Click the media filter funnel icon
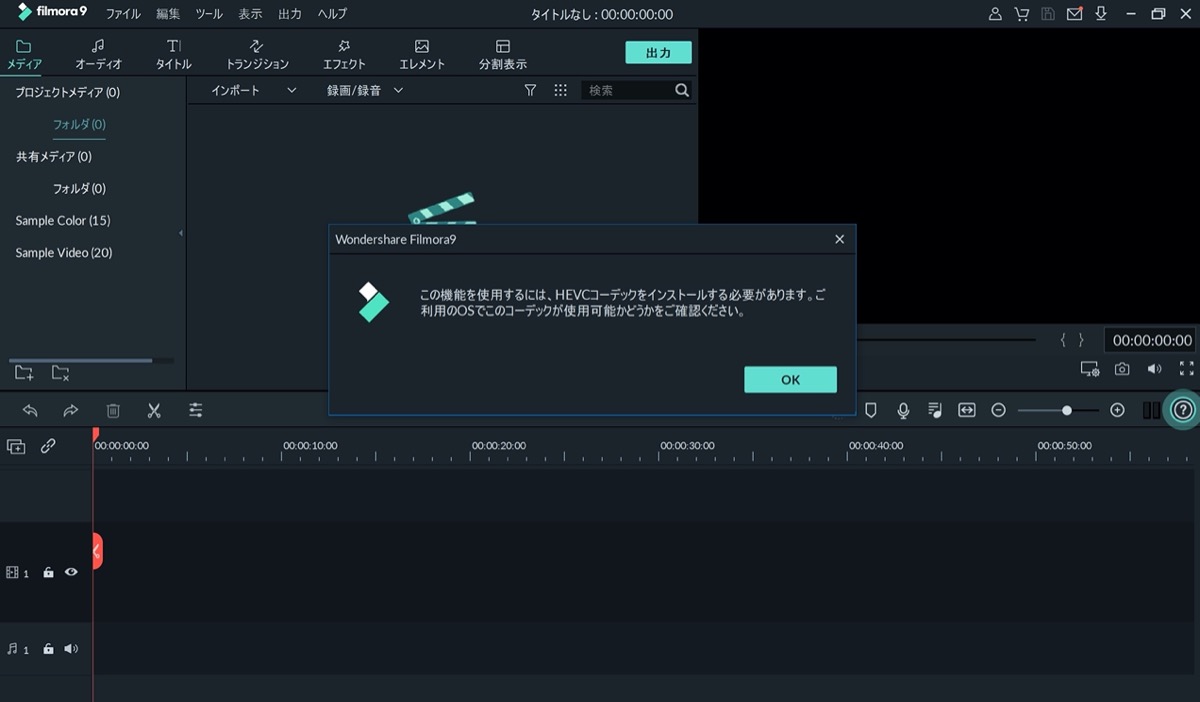The height and width of the screenshot is (702, 1200). pyautogui.click(x=530, y=90)
